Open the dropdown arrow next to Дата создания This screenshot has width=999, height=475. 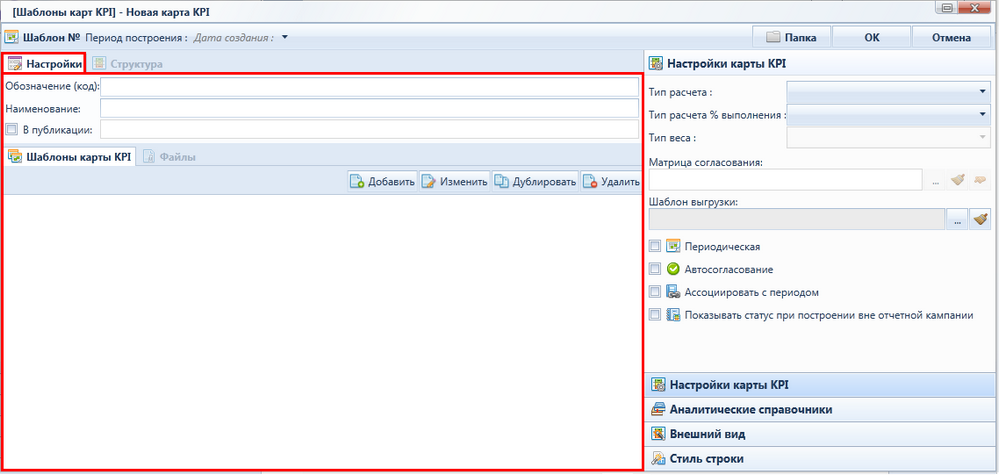coord(285,37)
